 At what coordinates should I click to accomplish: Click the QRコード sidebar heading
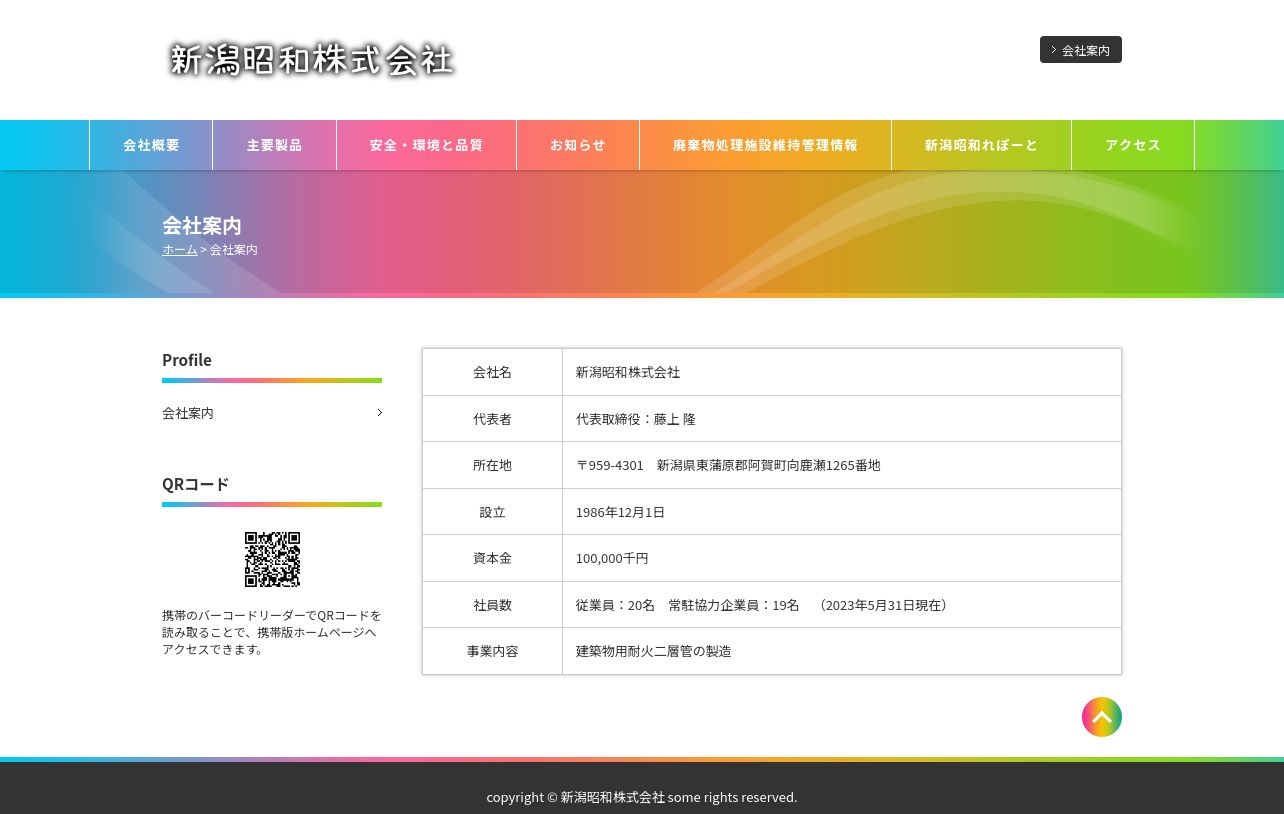(x=196, y=484)
